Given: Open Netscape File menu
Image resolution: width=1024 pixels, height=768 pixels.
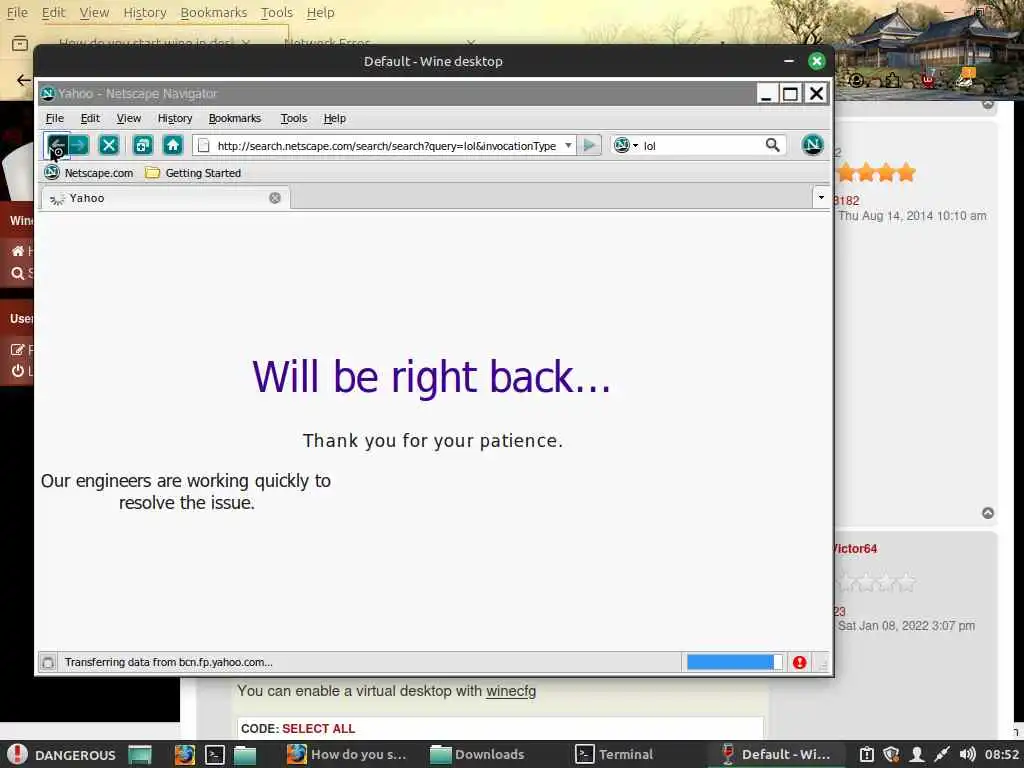Looking at the screenshot, I should [x=55, y=118].
